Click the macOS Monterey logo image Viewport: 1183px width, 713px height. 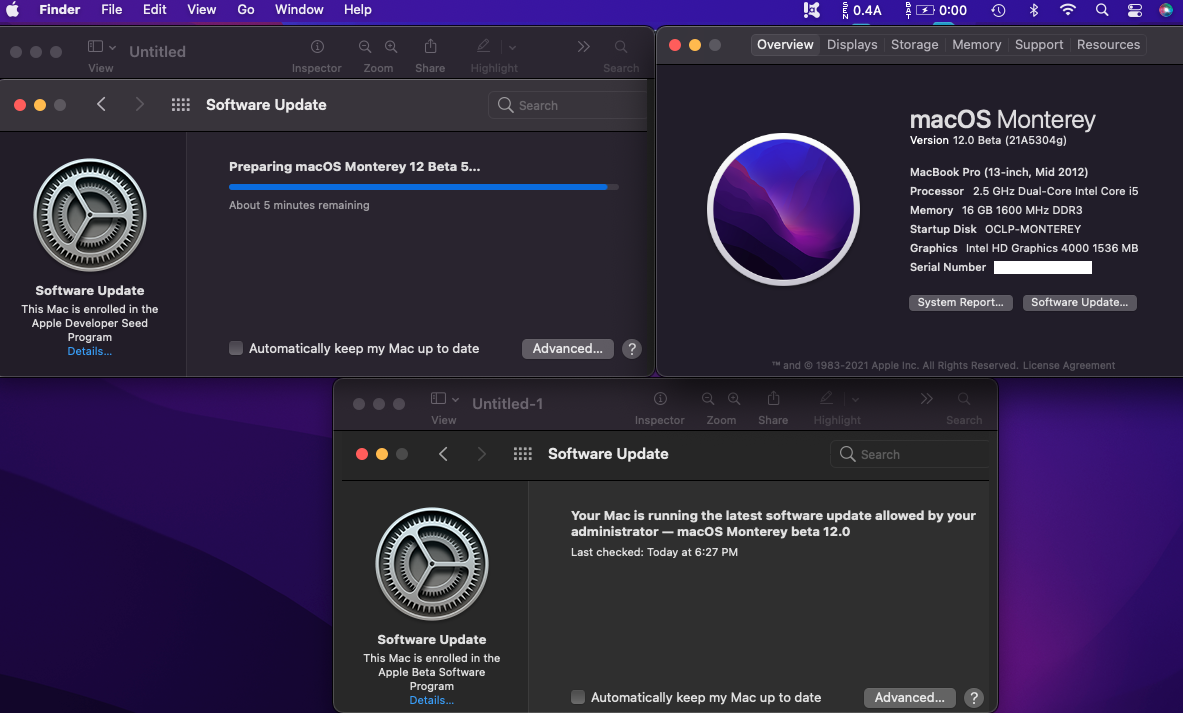pos(783,209)
